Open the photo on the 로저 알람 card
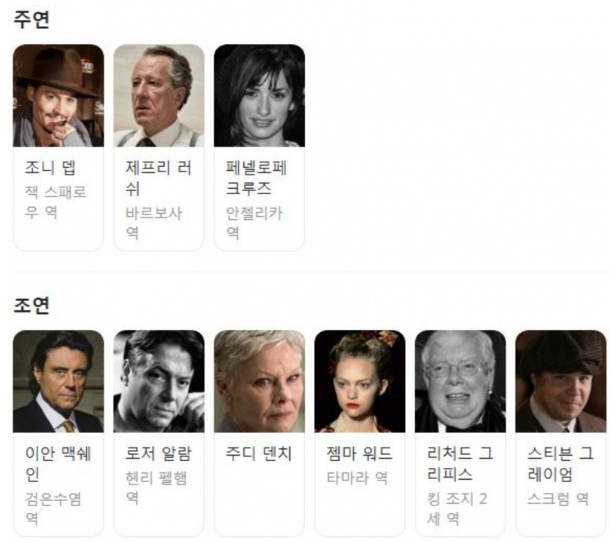 coord(159,381)
